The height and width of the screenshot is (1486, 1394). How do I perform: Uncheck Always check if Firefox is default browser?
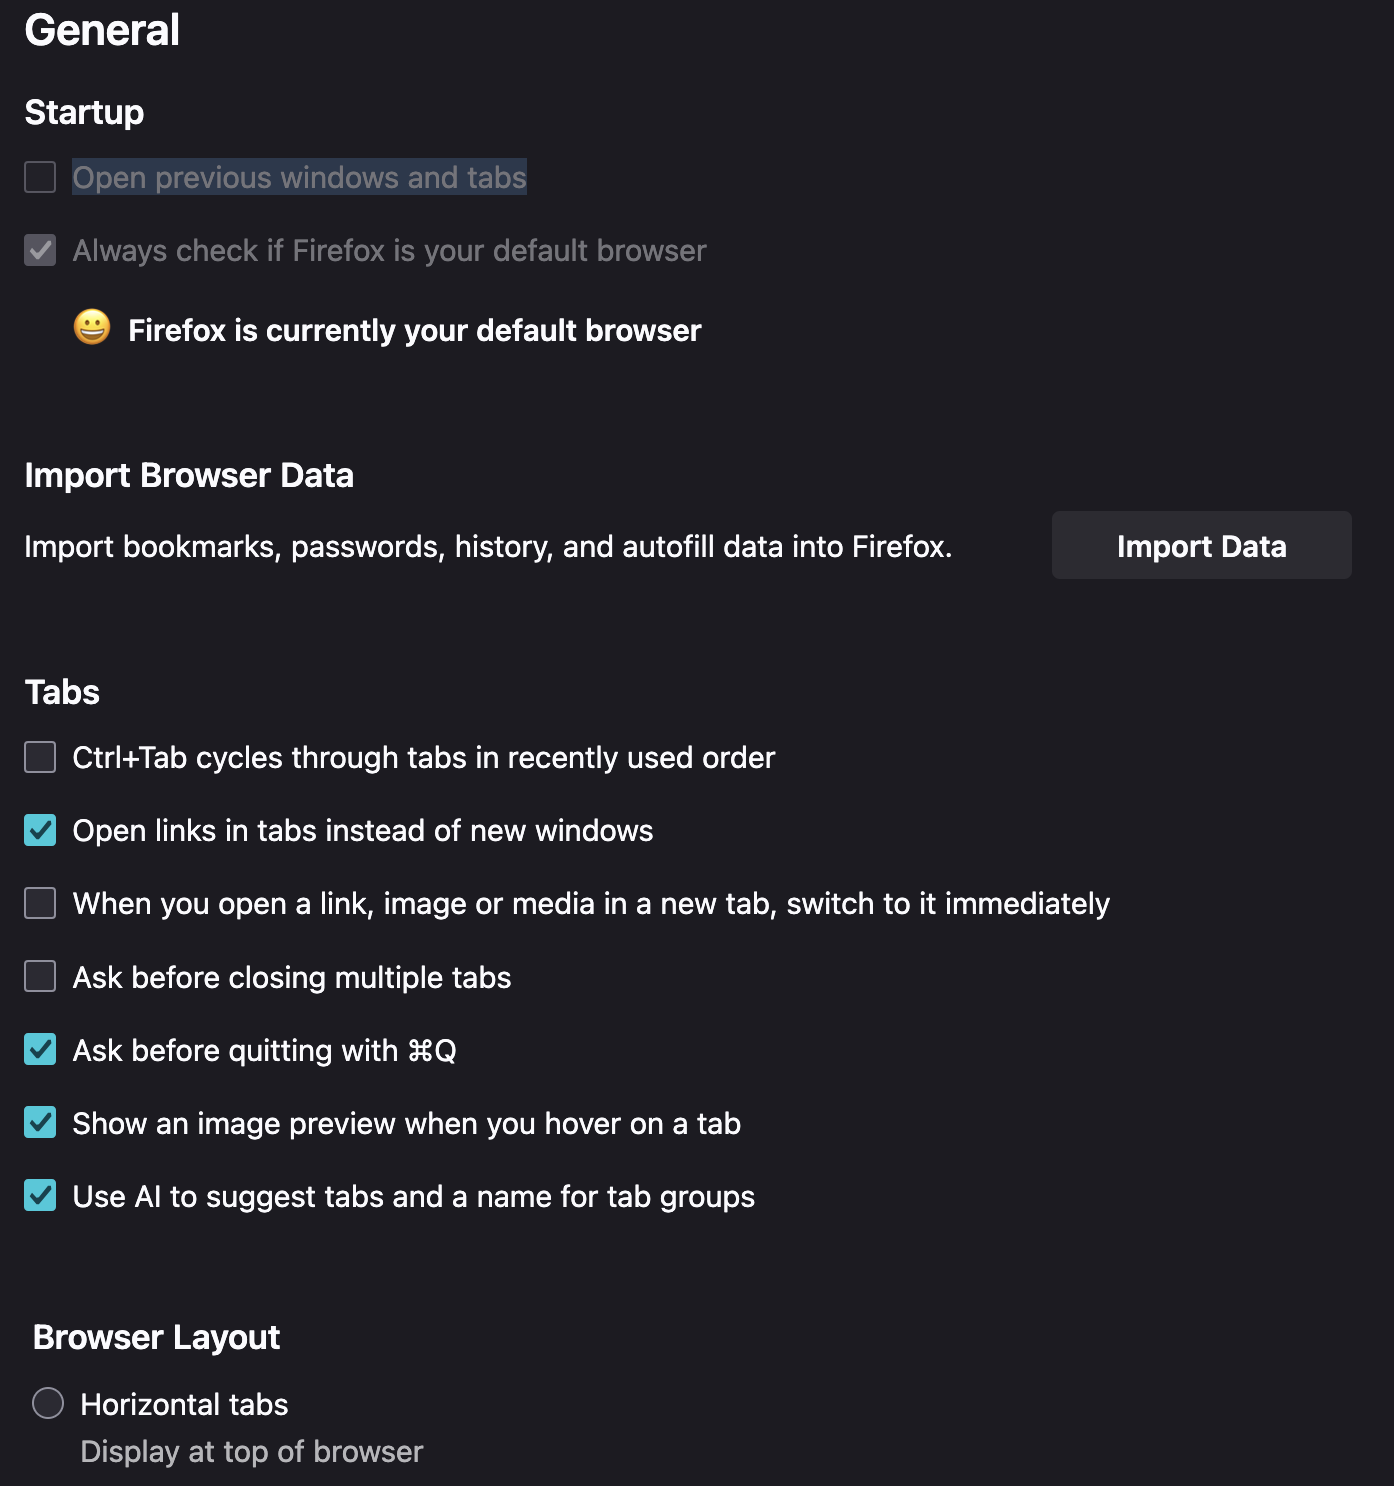click(40, 250)
